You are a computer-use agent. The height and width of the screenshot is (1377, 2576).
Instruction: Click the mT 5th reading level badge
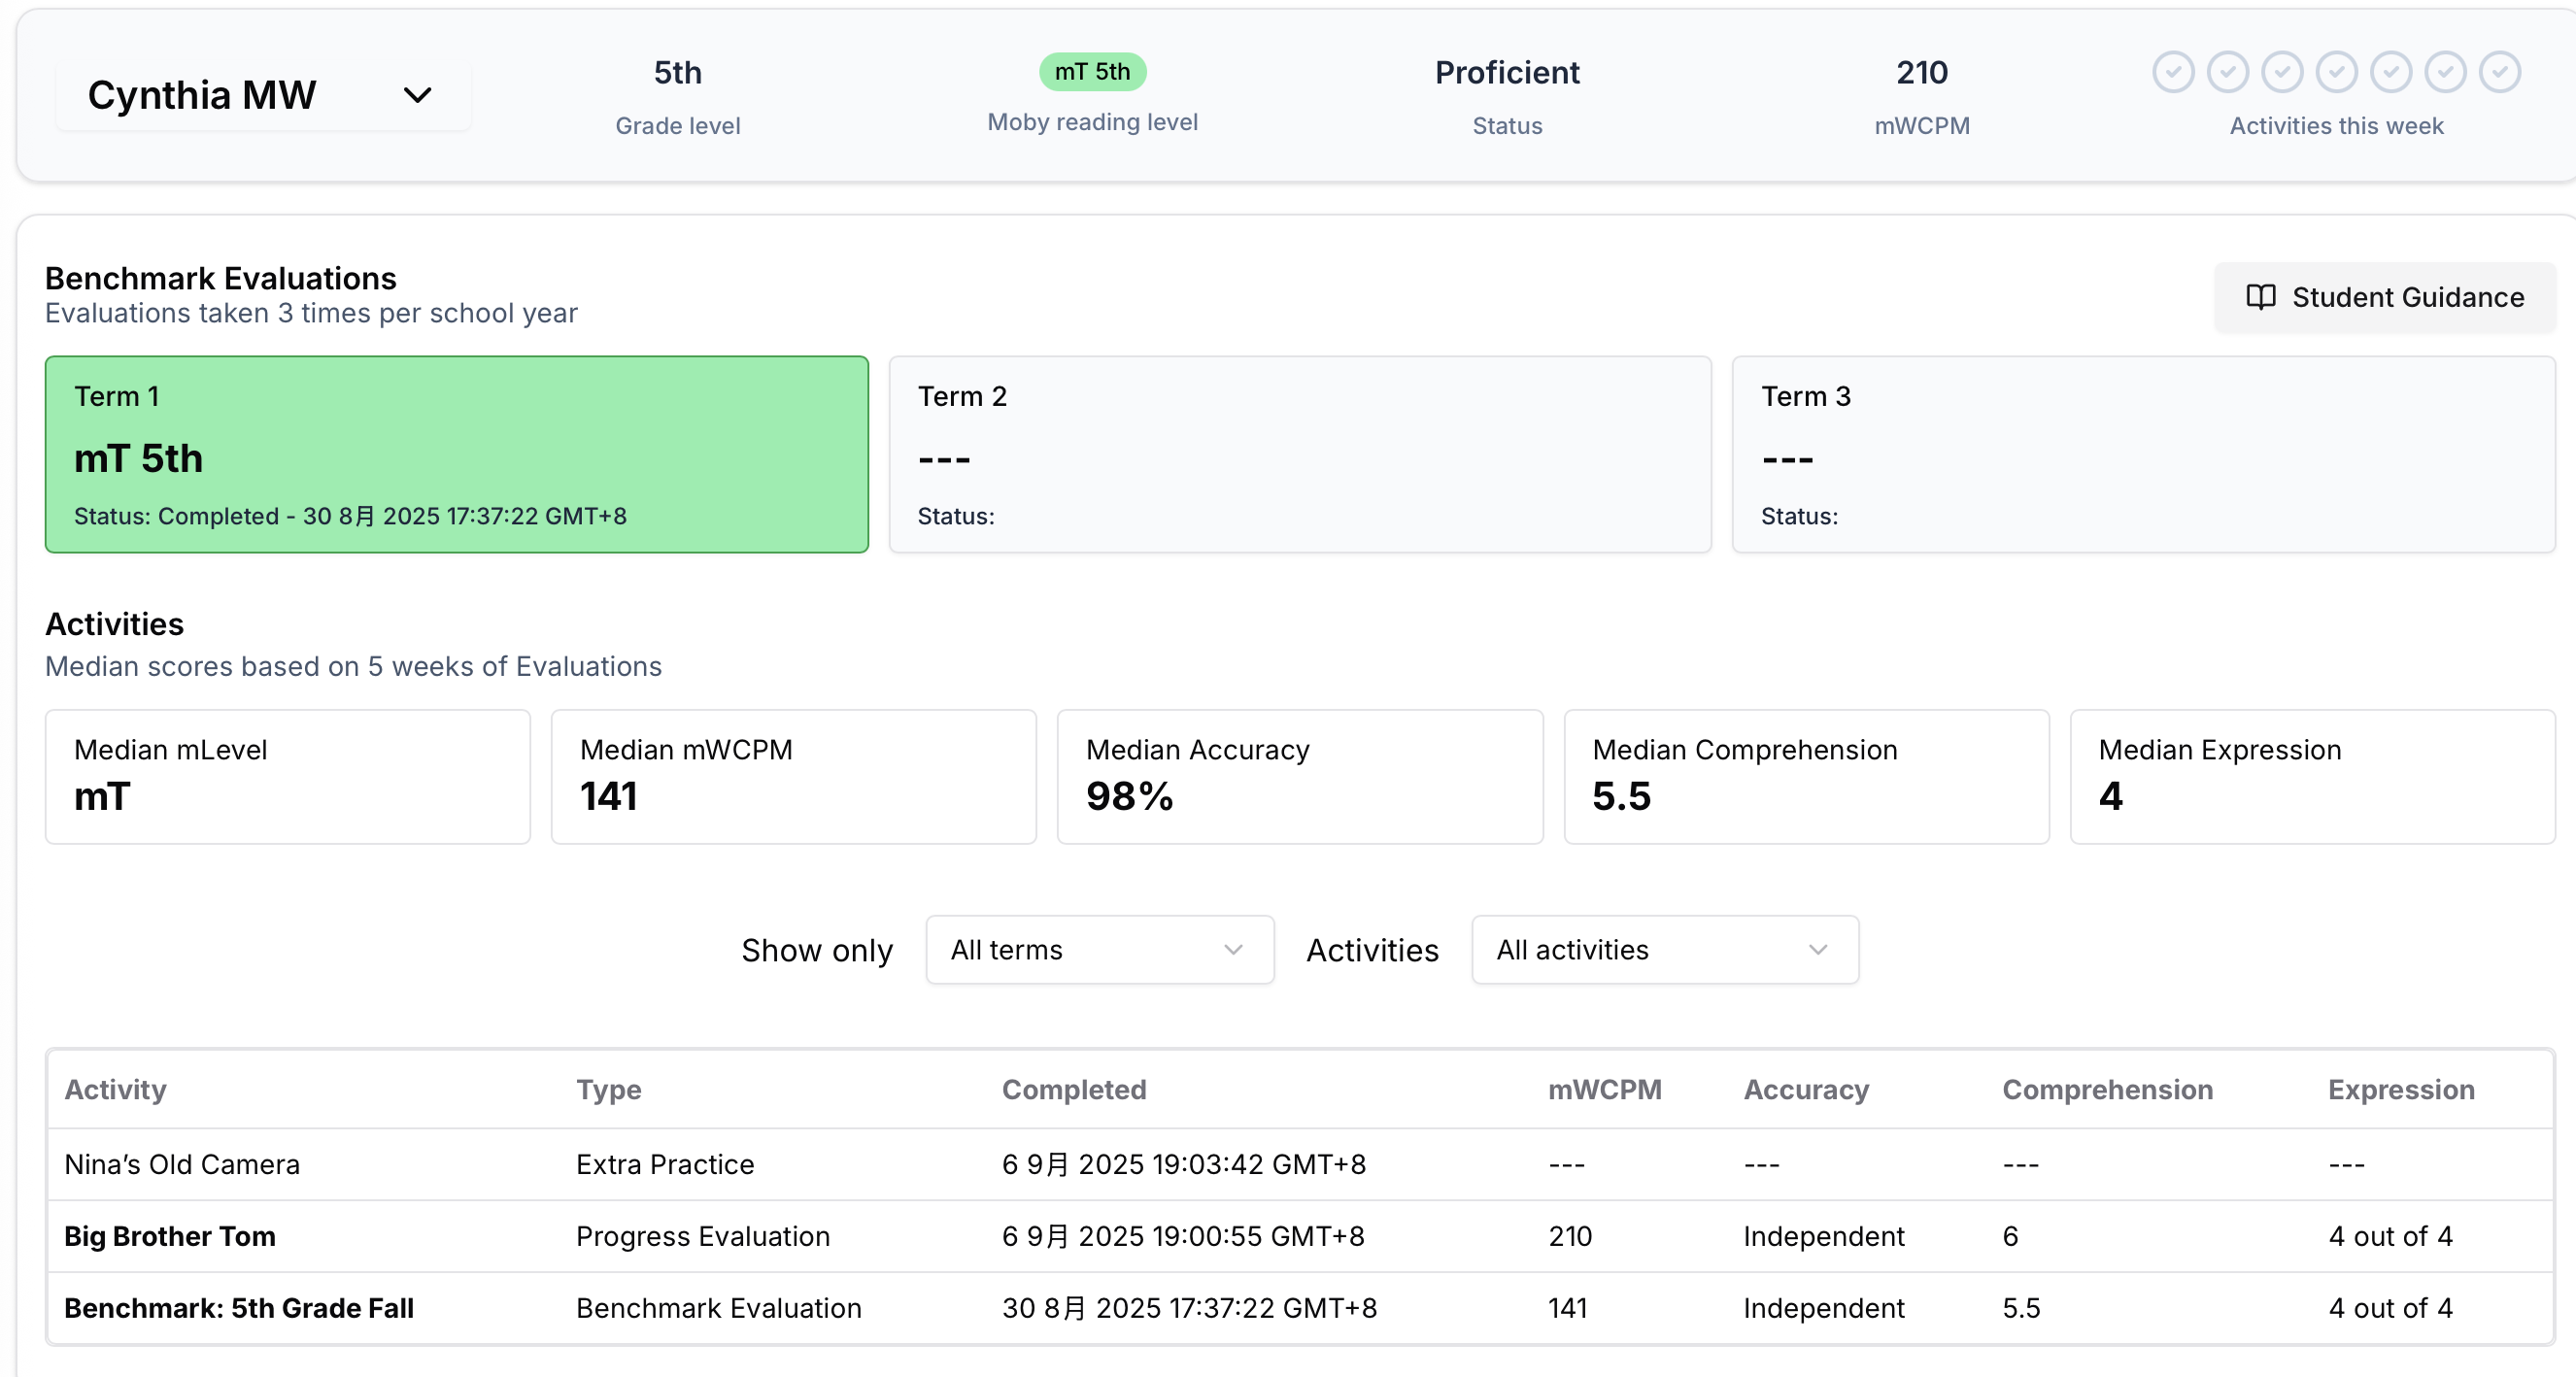1092,72
